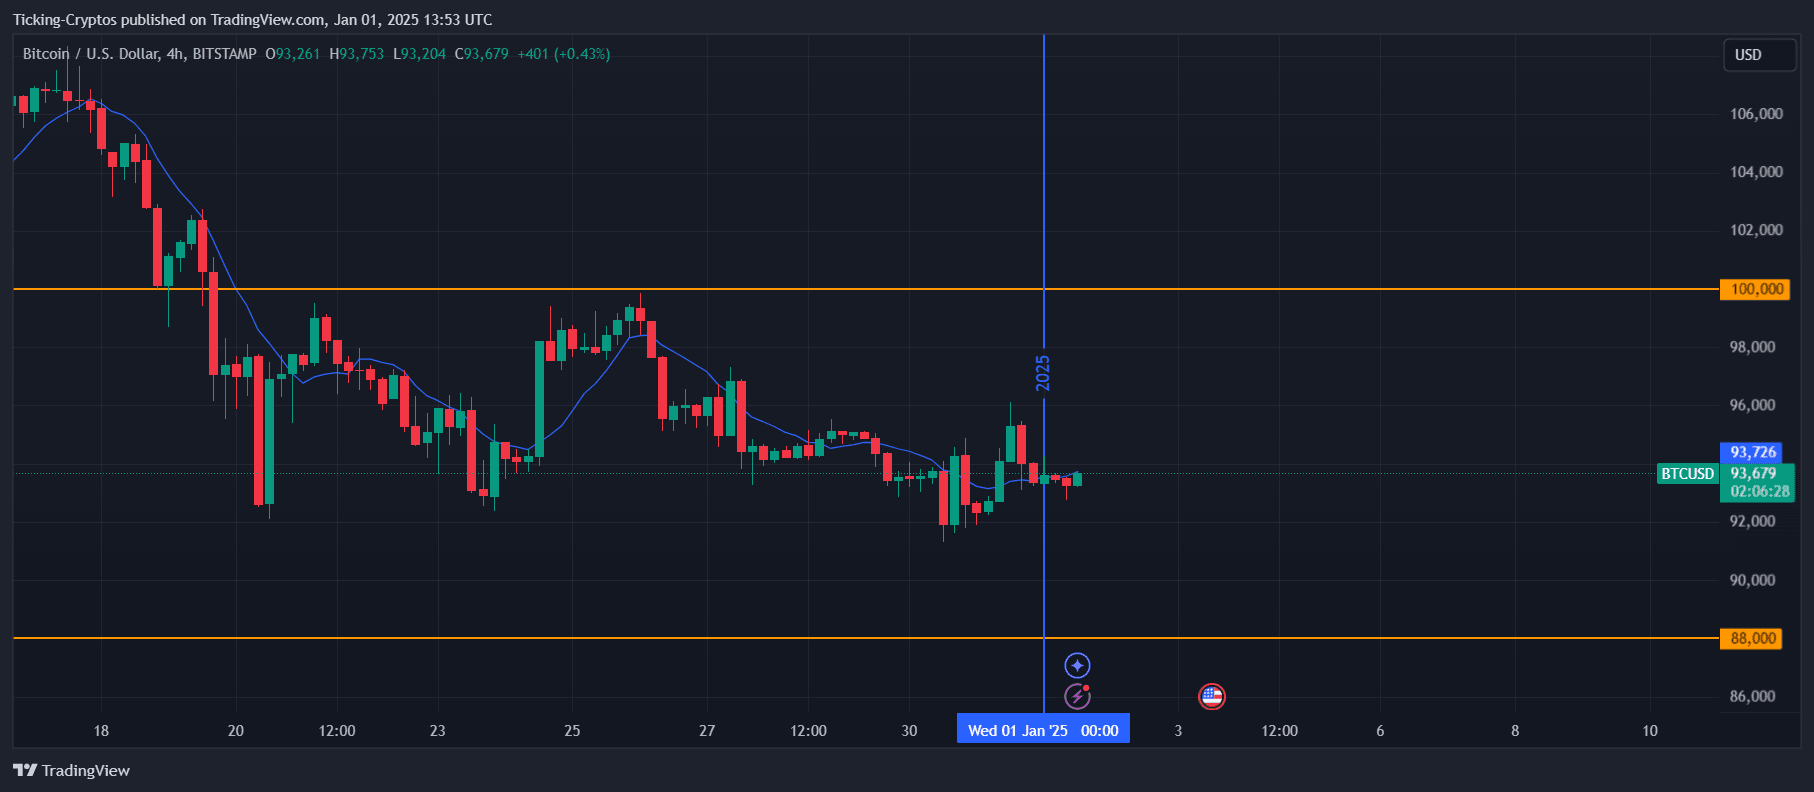Image resolution: width=1814 pixels, height=792 pixels.
Task: Click the H93,753 high price value
Action: (x=357, y=54)
